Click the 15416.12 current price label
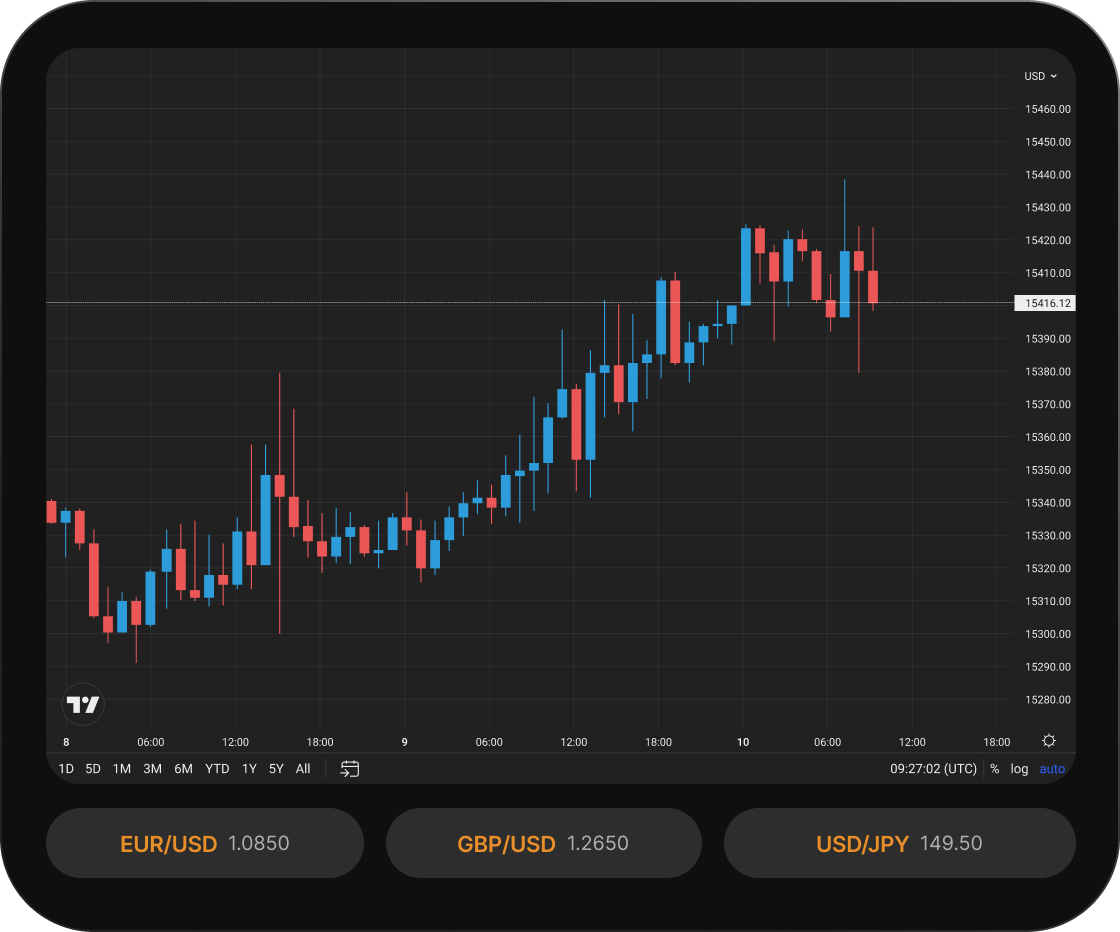Viewport: 1120px width, 932px height. (x=1045, y=303)
